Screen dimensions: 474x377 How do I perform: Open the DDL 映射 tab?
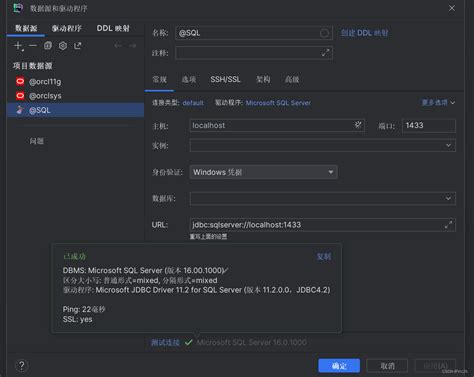coord(113,28)
